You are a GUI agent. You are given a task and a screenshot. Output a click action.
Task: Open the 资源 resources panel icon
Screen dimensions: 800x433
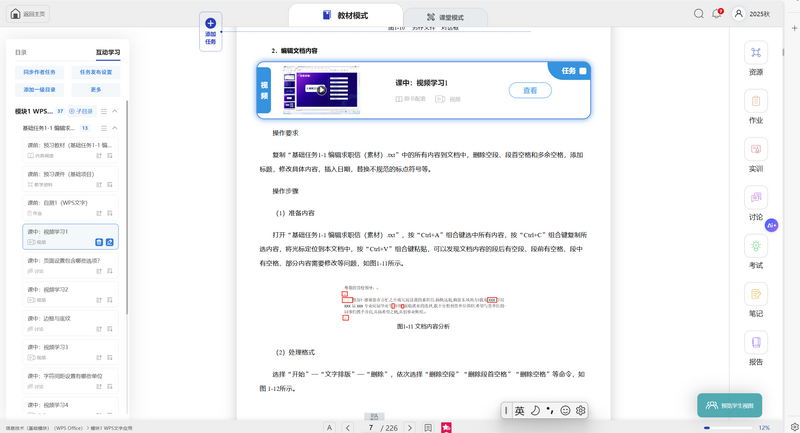pyautogui.click(x=756, y=53)
